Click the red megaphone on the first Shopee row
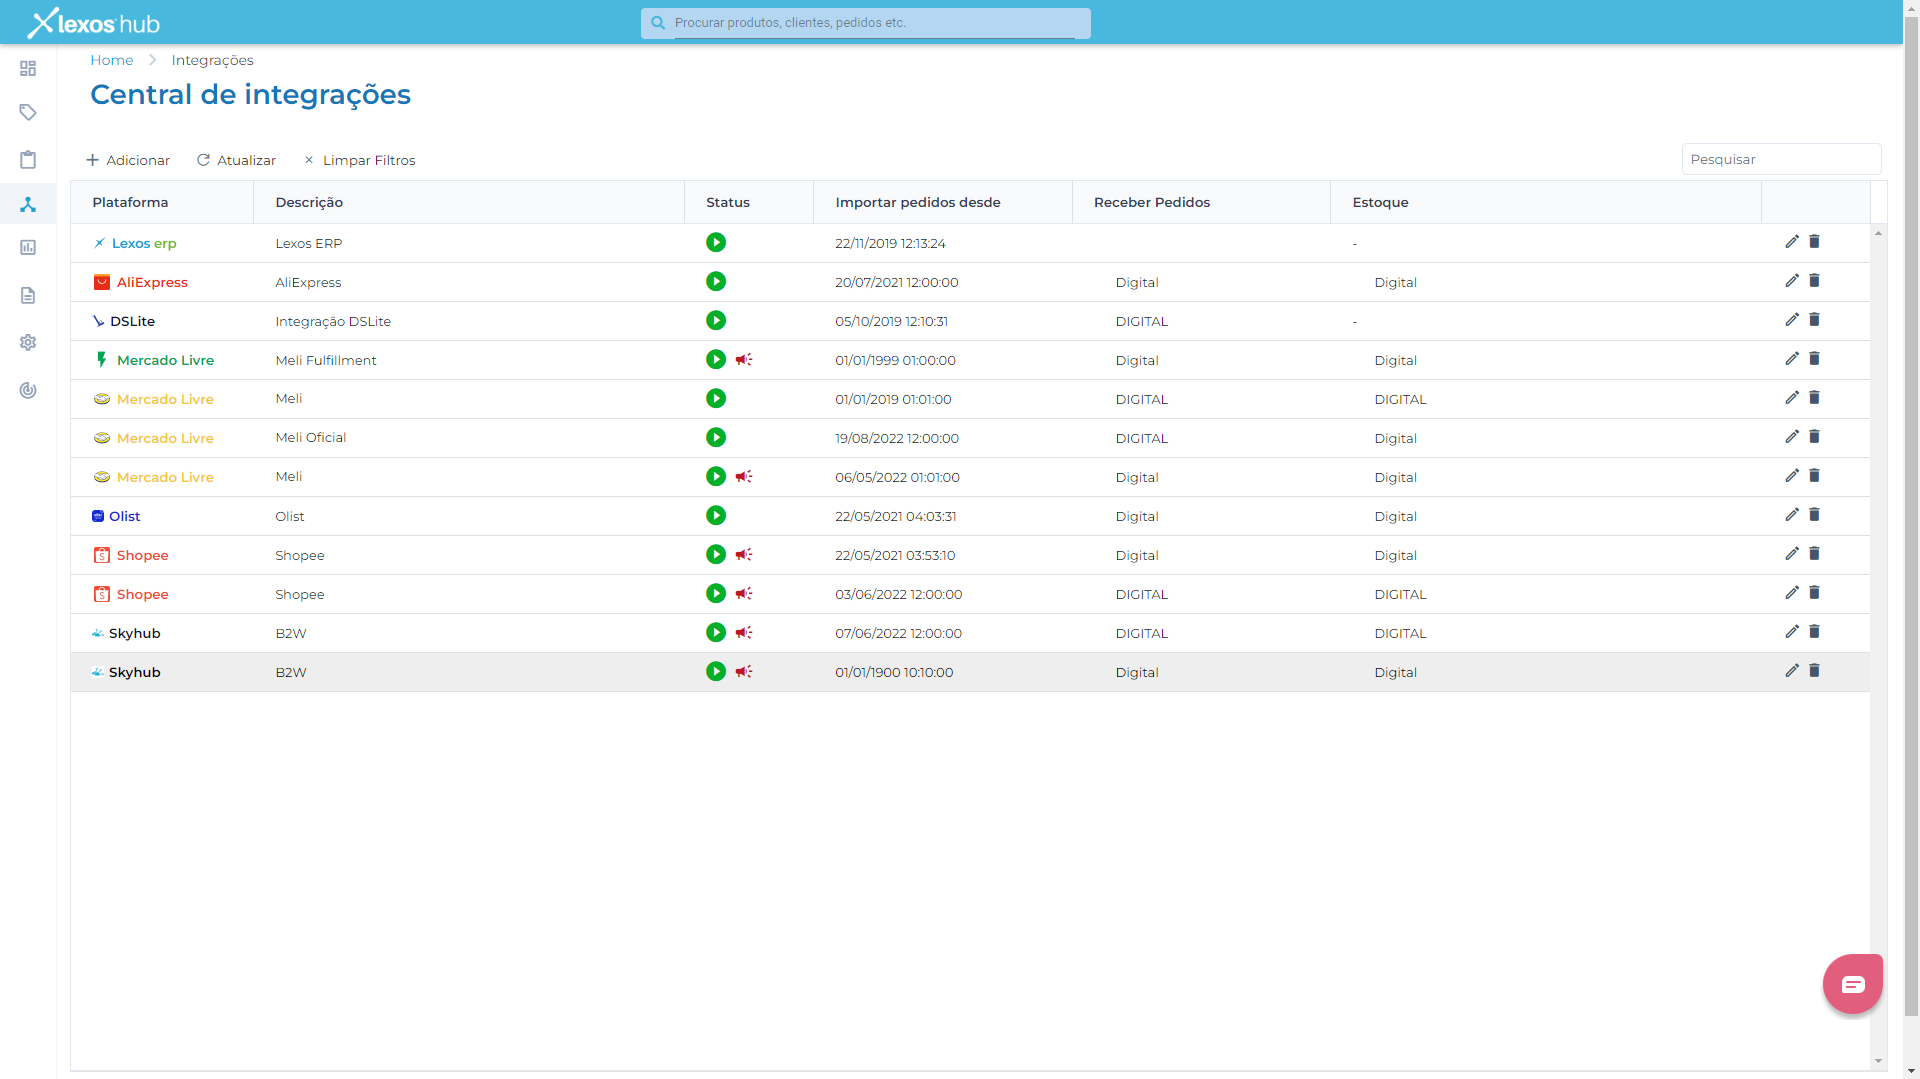The width and height of the screenshot is (1920, 1079). tap(744, 554)
